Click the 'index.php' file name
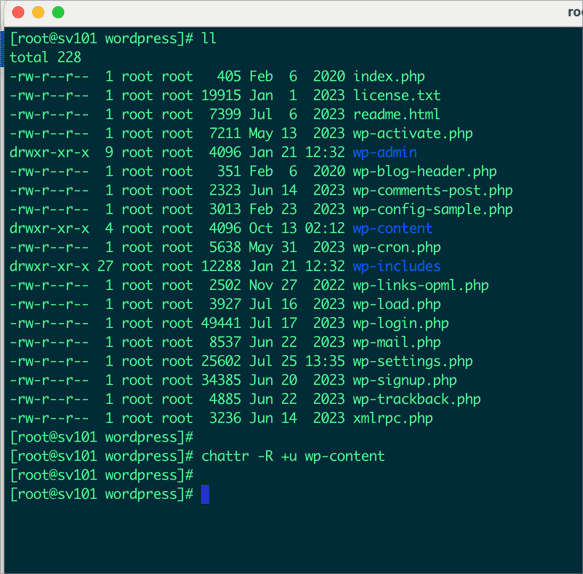The width and height of the screenshot is (583, 574). point(389,76)
